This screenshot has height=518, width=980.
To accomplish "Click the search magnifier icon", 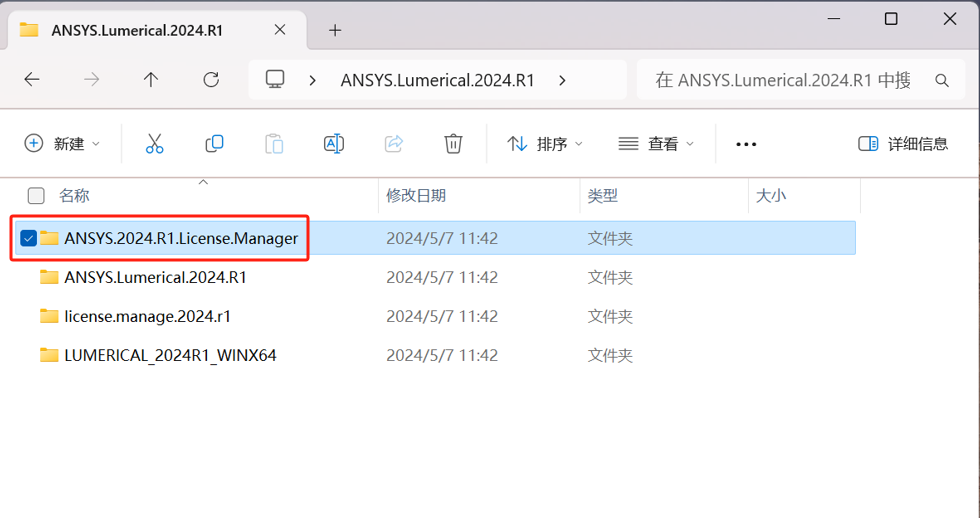I will tap(941, 80).
